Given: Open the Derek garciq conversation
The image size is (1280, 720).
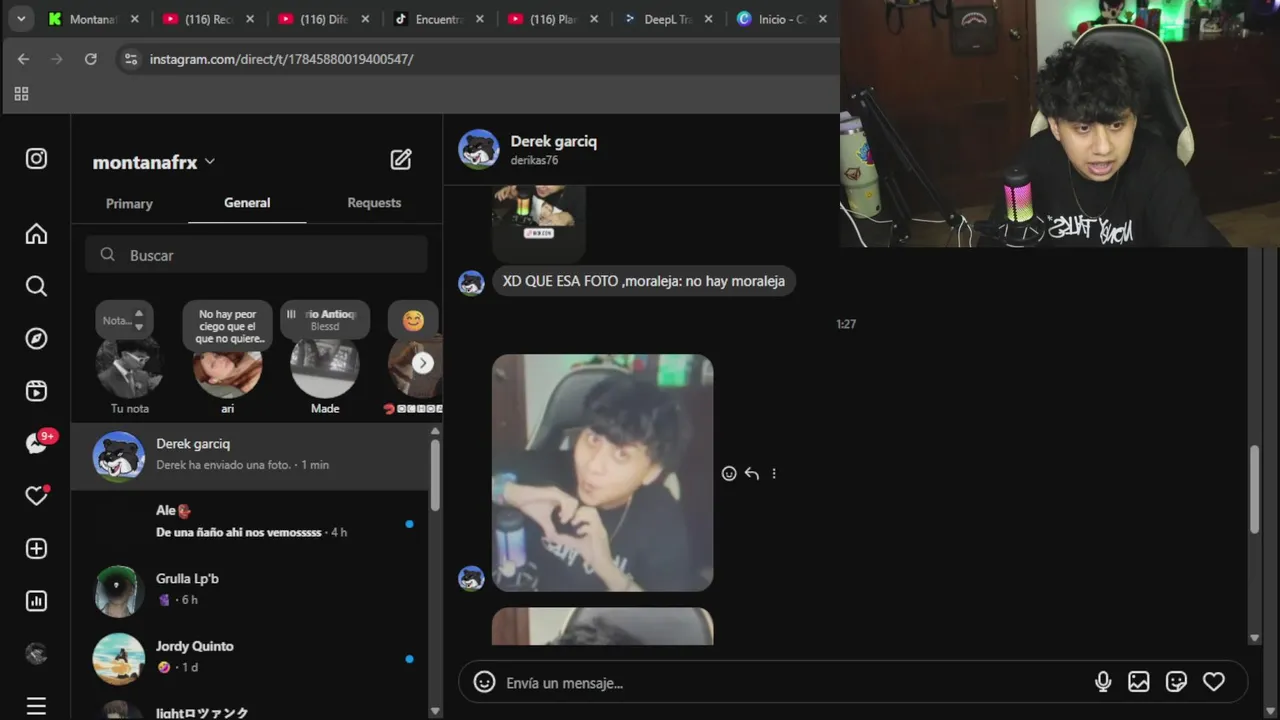Looking at the screenshot, I should click(250, 456).
